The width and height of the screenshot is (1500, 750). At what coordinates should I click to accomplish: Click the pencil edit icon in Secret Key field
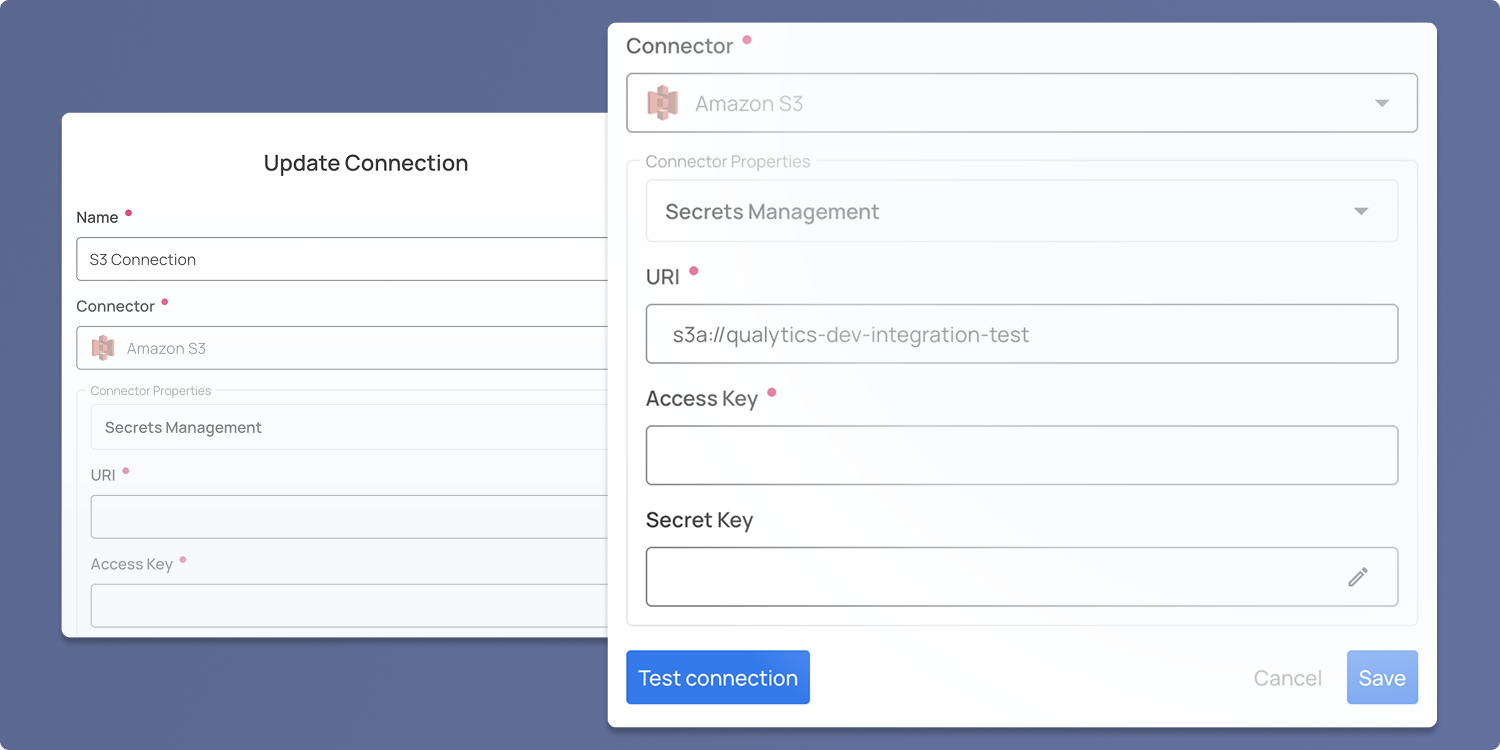pos(1357,577)
